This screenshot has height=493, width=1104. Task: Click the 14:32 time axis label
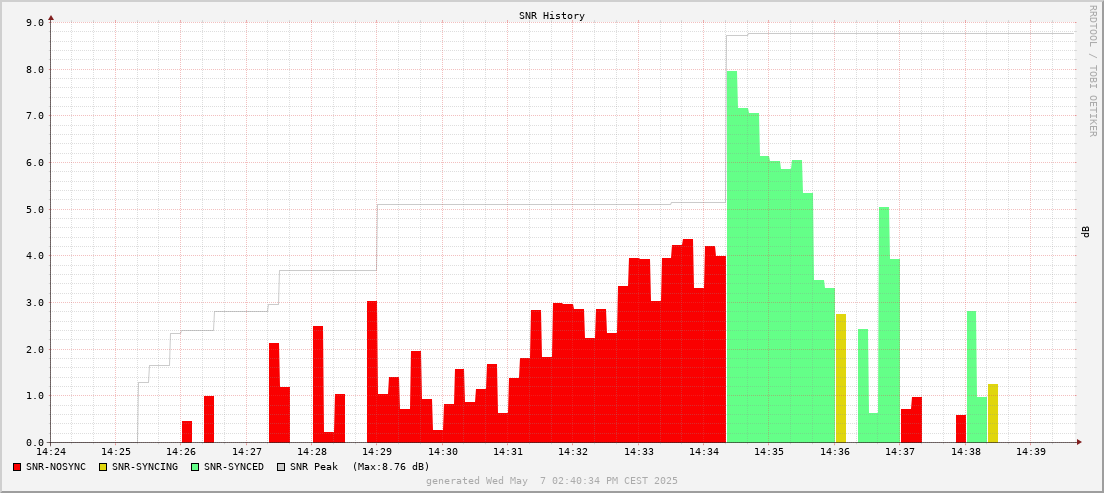573,451
